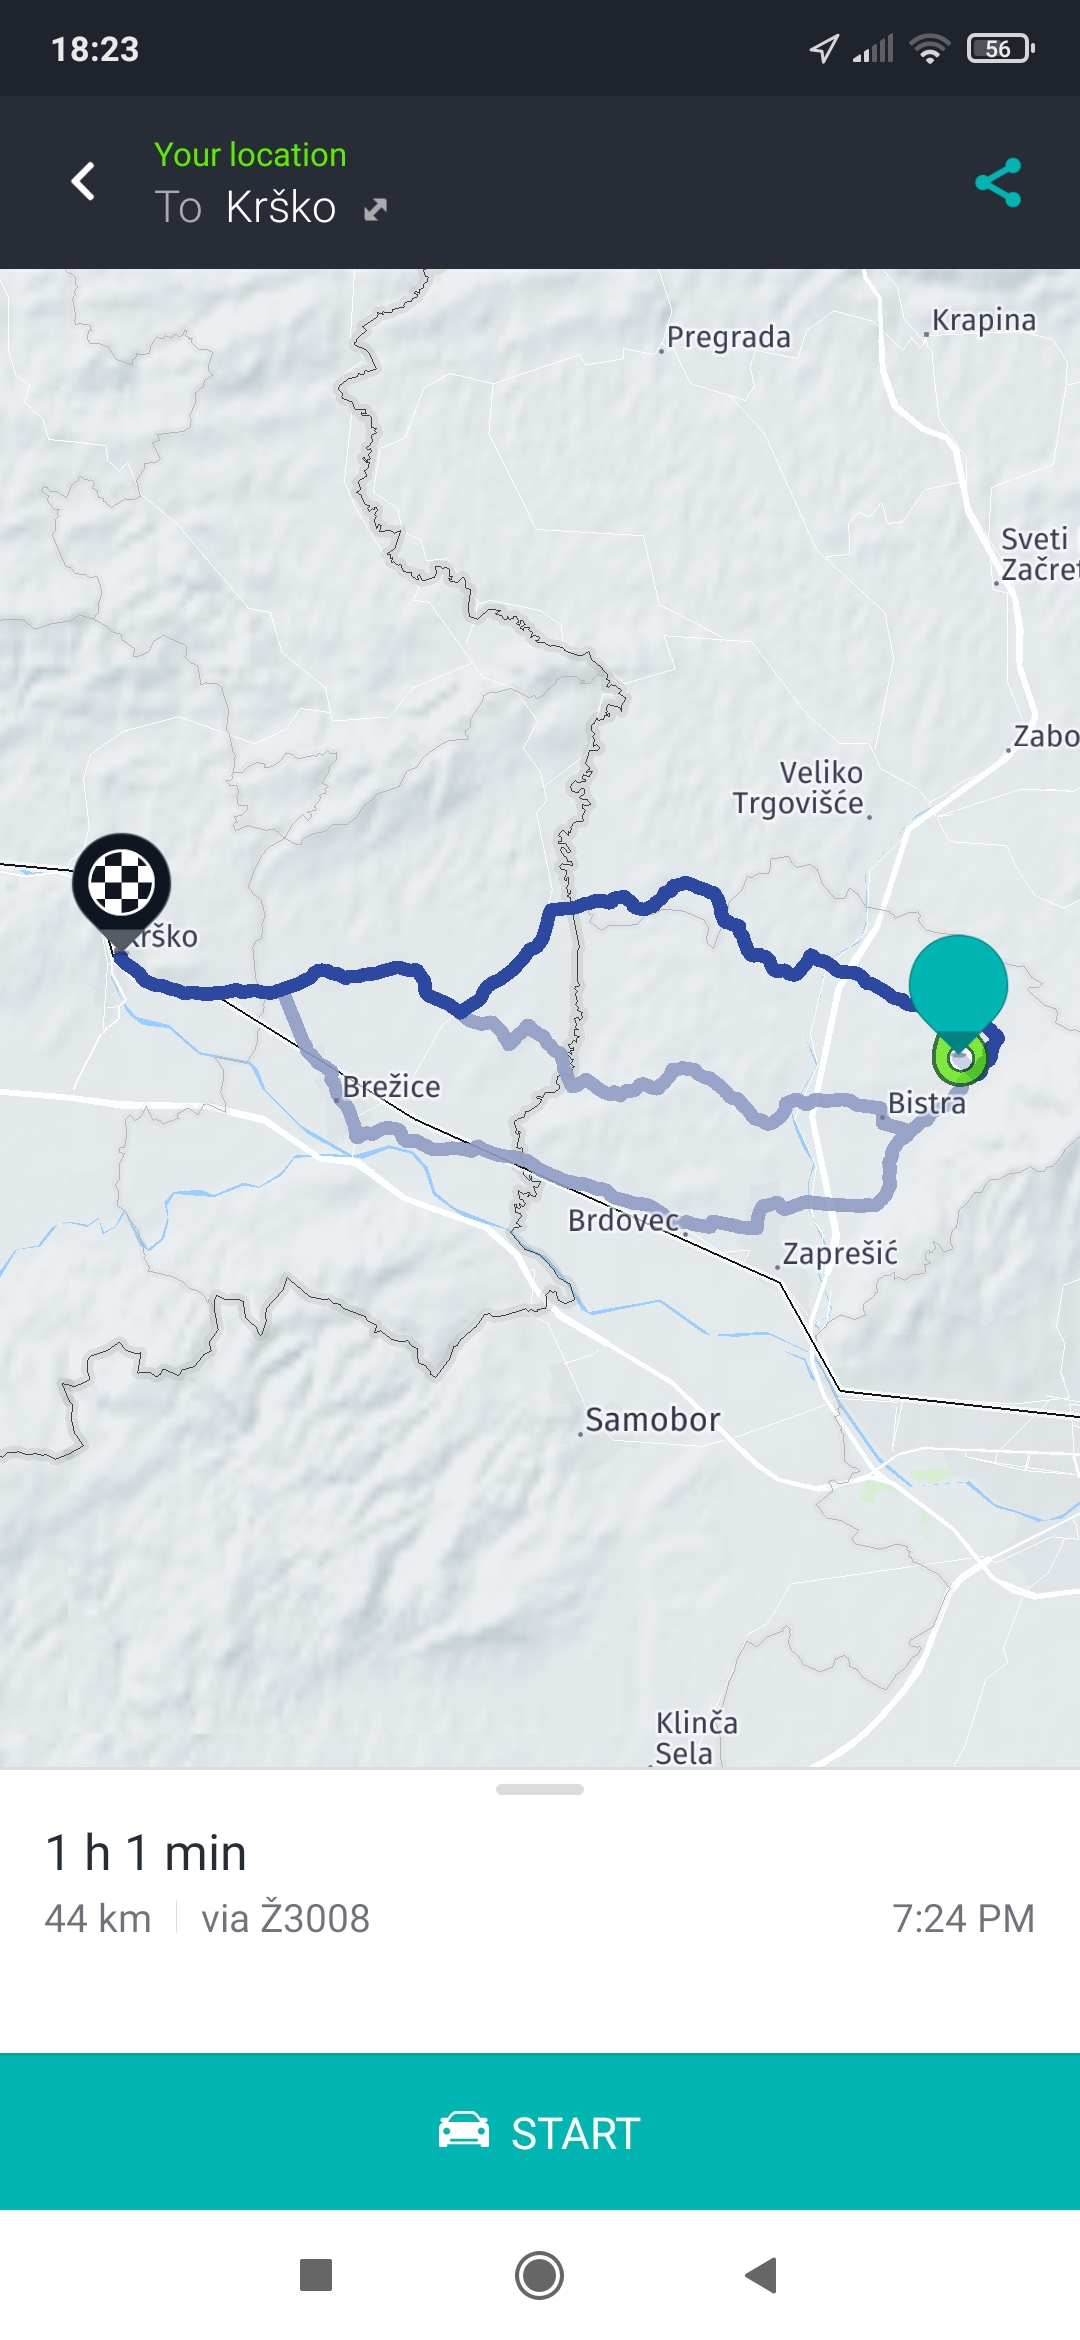Expand route panel using the drag handle
This screenshot has width=1080, height=2340.
pyautogui.click(x=540, y=1789)
